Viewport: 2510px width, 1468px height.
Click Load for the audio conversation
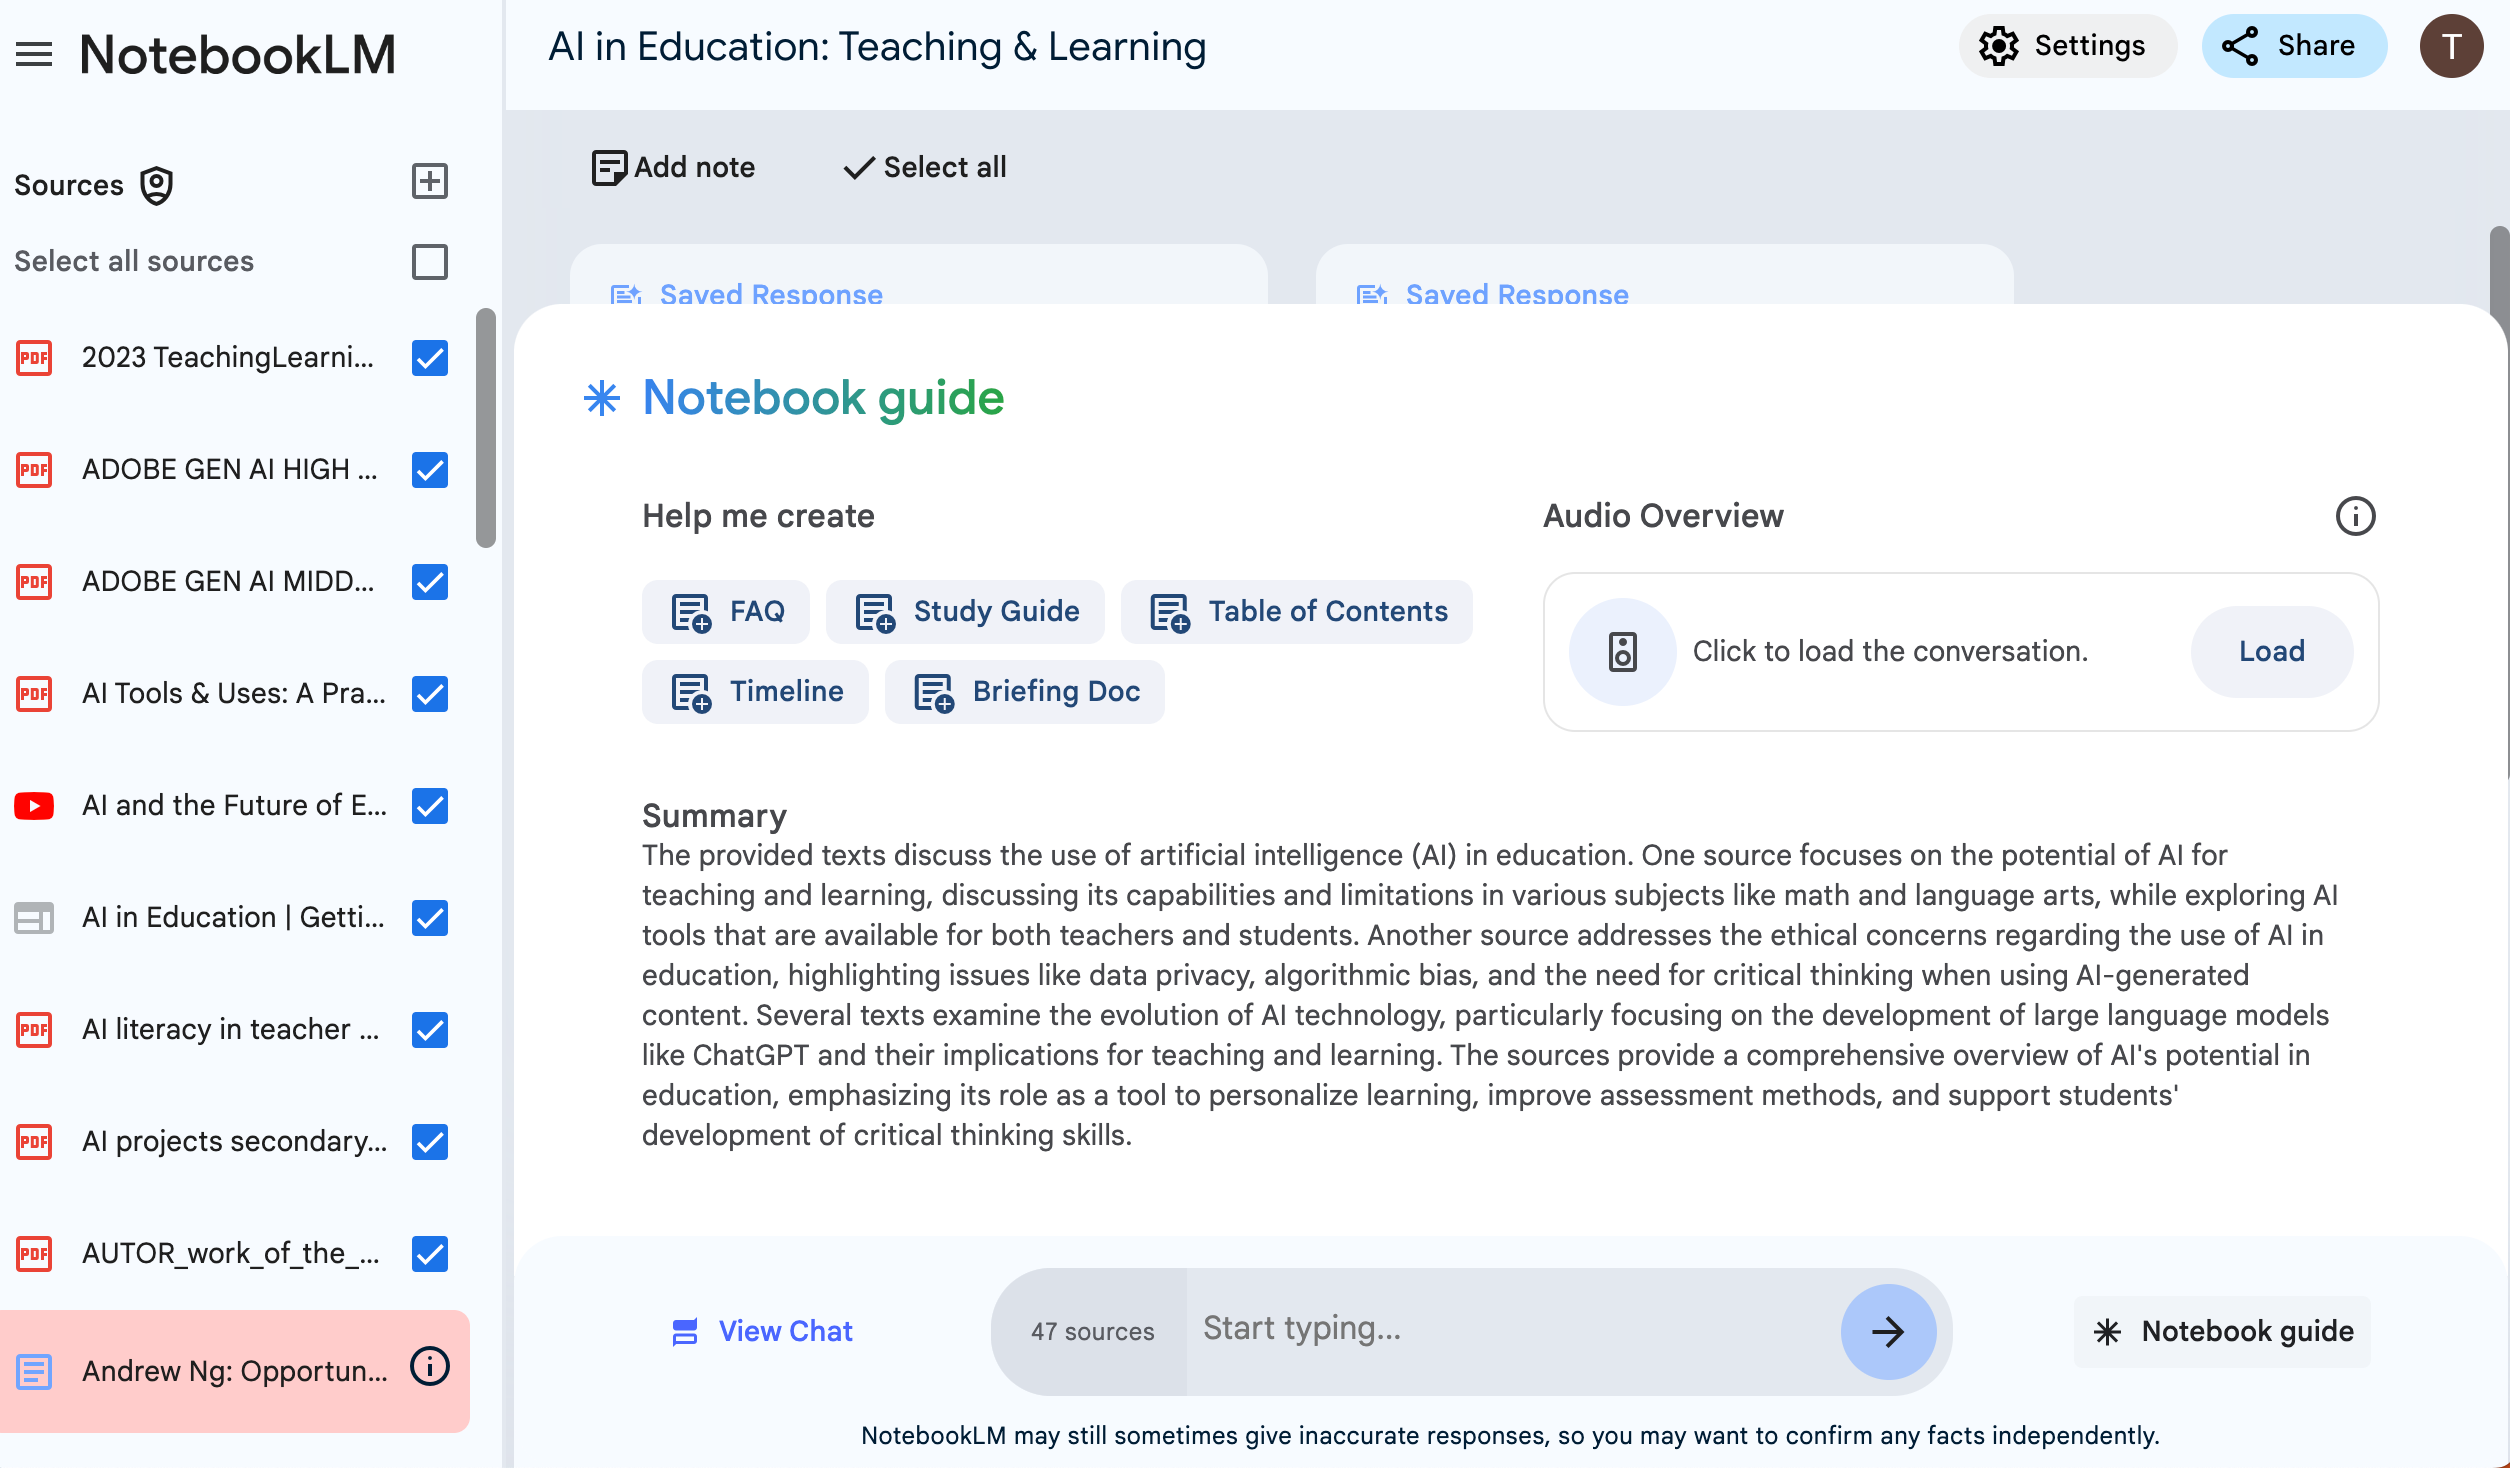(x=2272, y=652)
